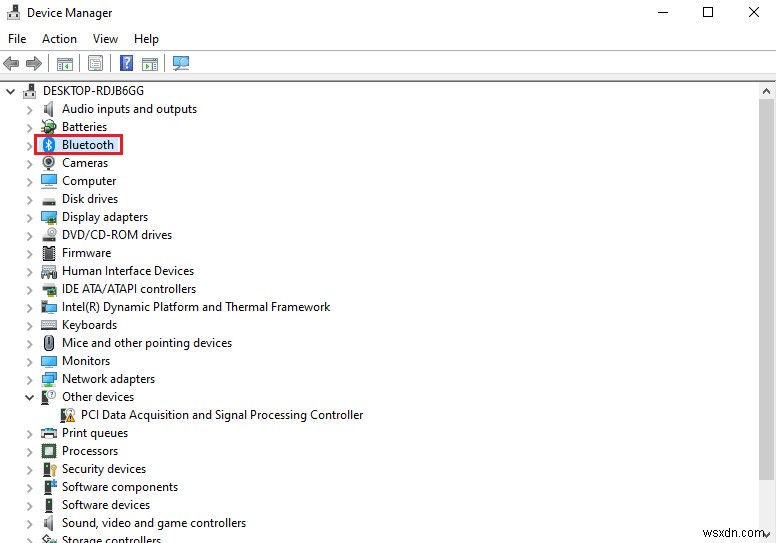The image size is (776, 543).
Task: Click the Properties sheet toolbar icon
Action: (95, 63)
